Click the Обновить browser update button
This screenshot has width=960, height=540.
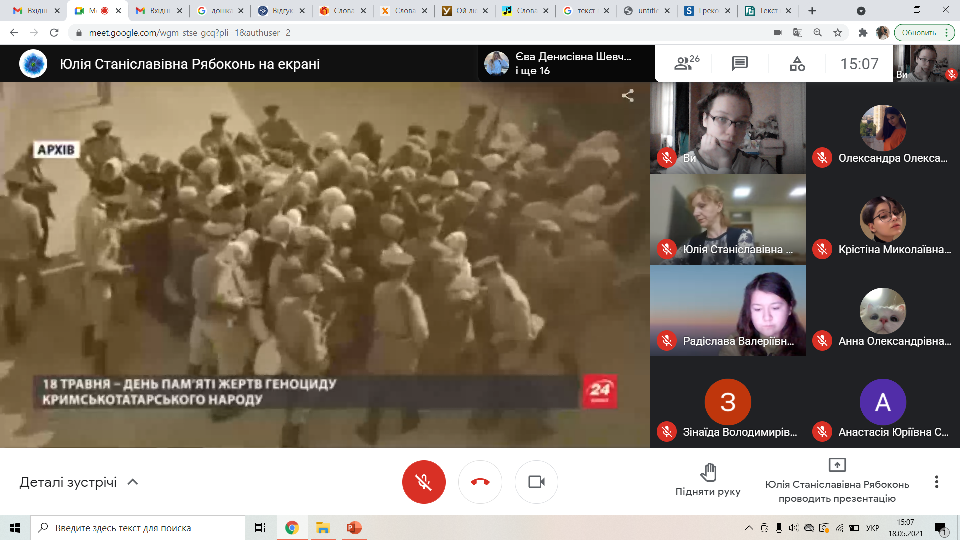point(922,33)
